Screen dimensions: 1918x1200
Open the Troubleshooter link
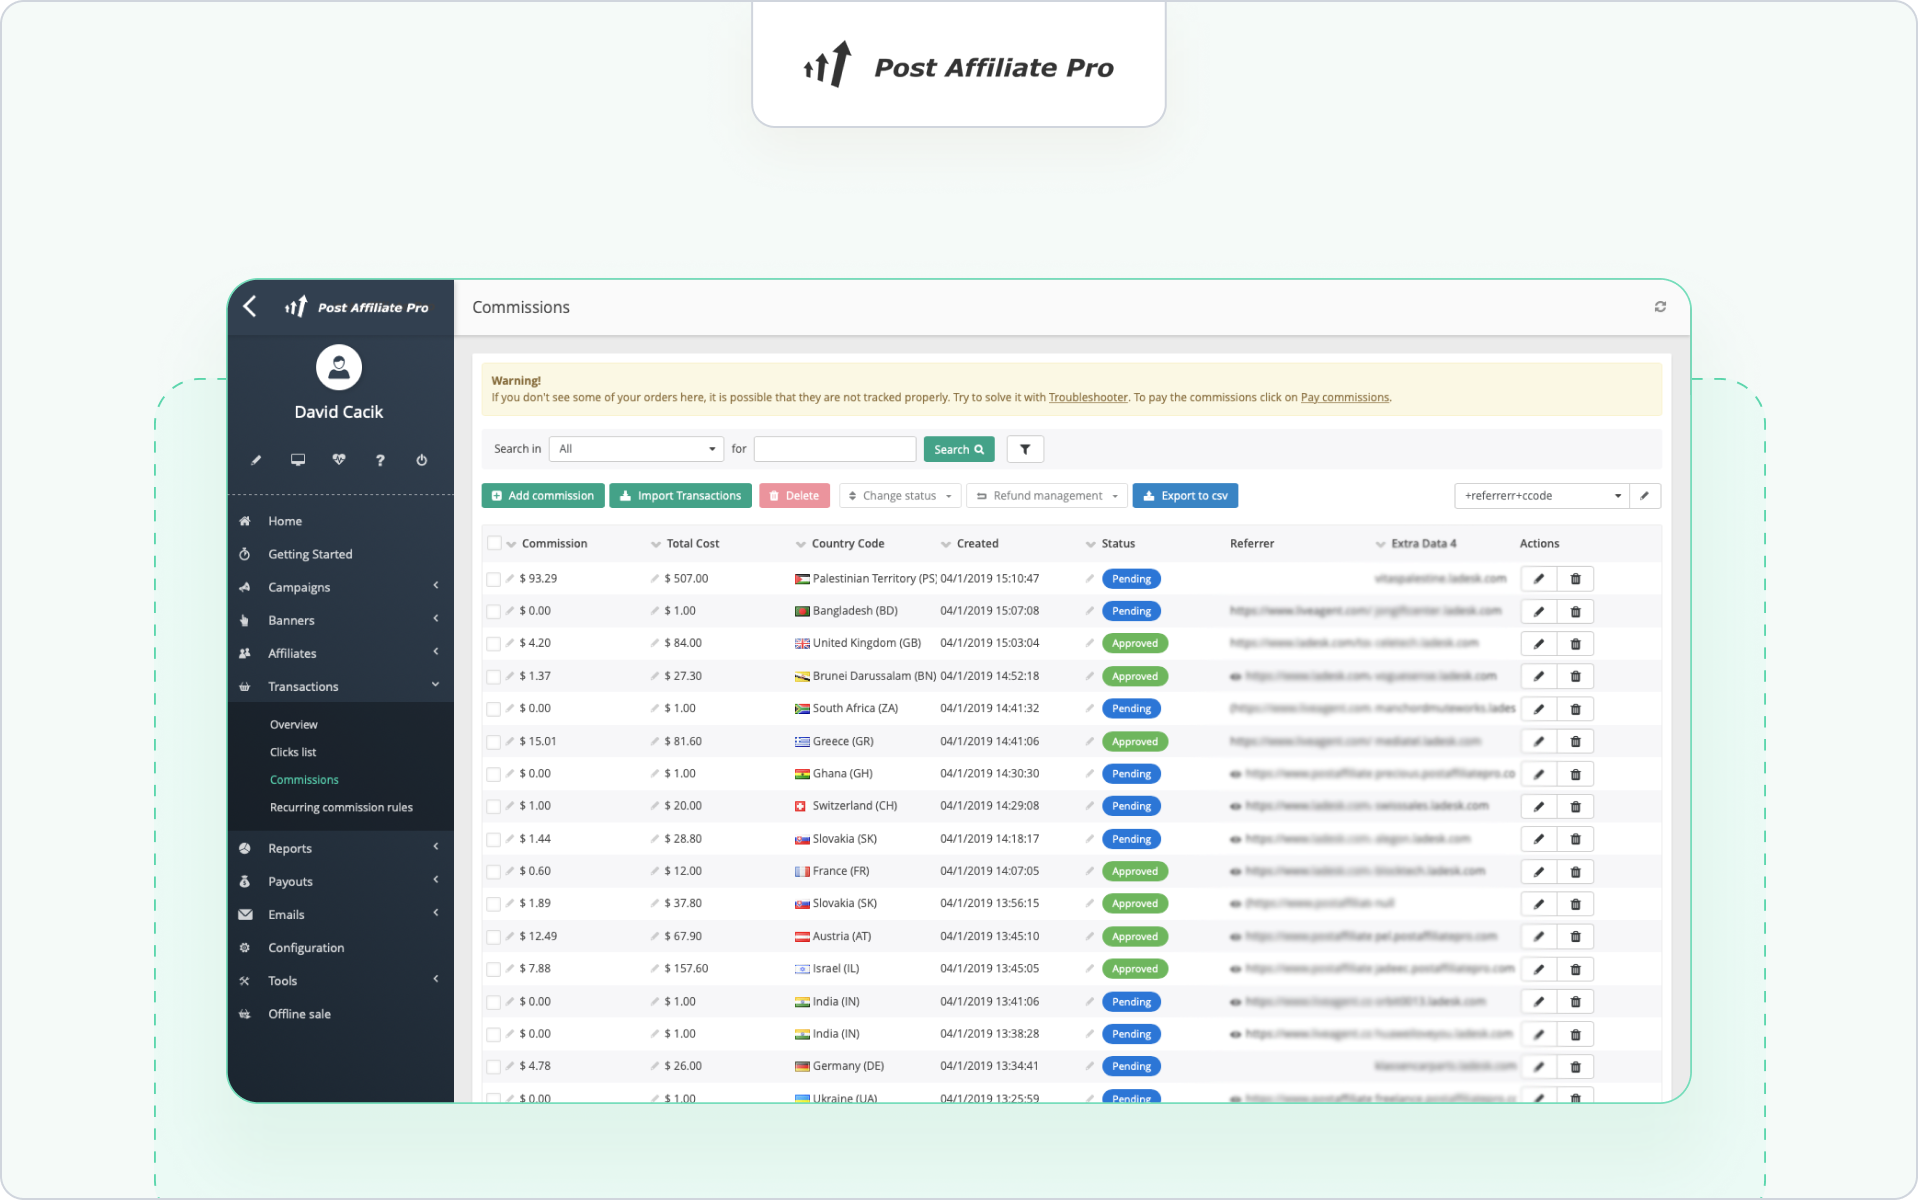1088,397
